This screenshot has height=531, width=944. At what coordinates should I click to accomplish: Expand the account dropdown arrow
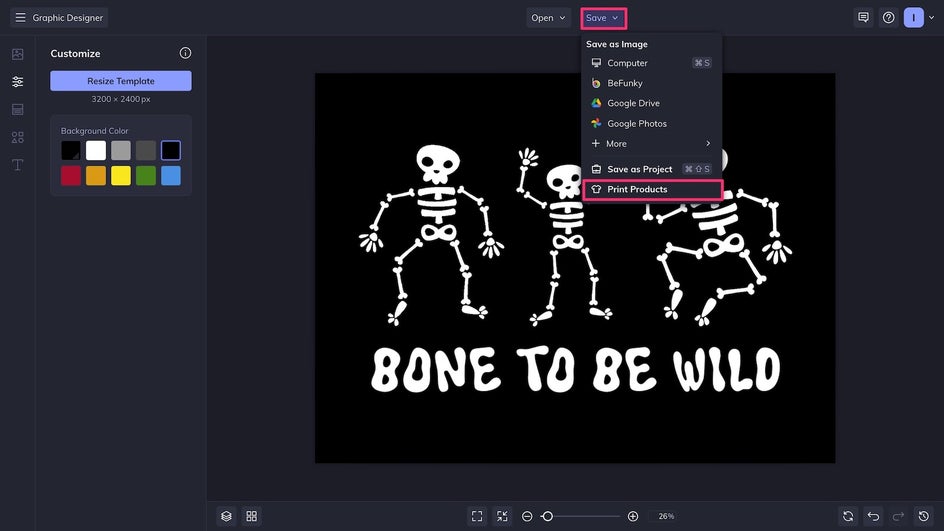coord(931,17)
